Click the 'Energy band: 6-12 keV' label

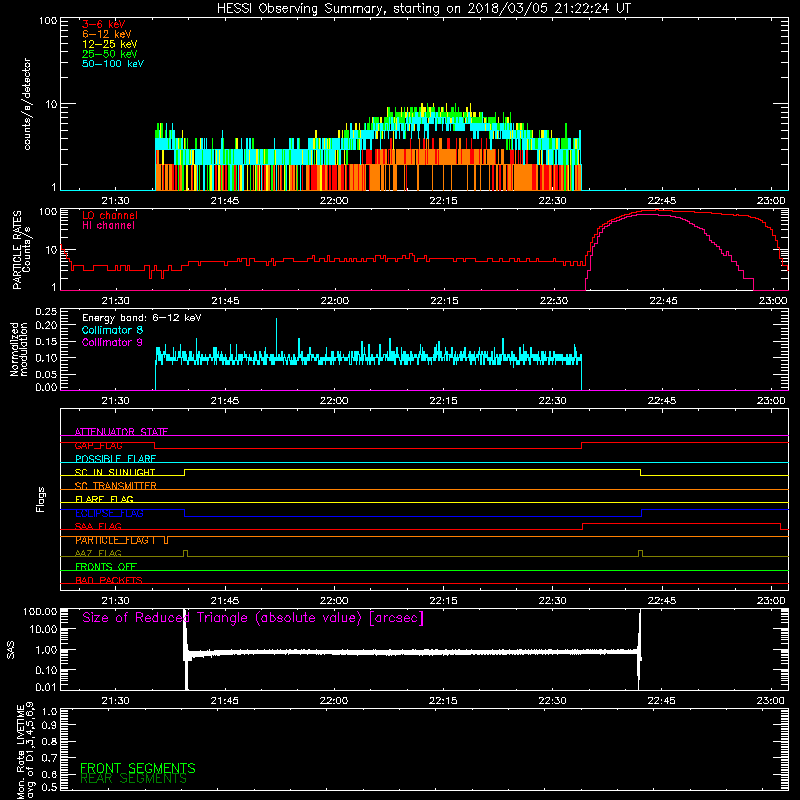[141, 318]
